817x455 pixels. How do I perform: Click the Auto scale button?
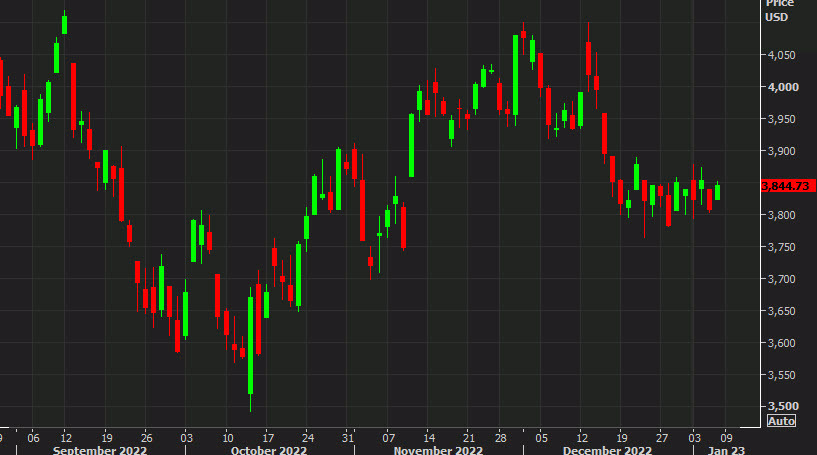[778, 421]
